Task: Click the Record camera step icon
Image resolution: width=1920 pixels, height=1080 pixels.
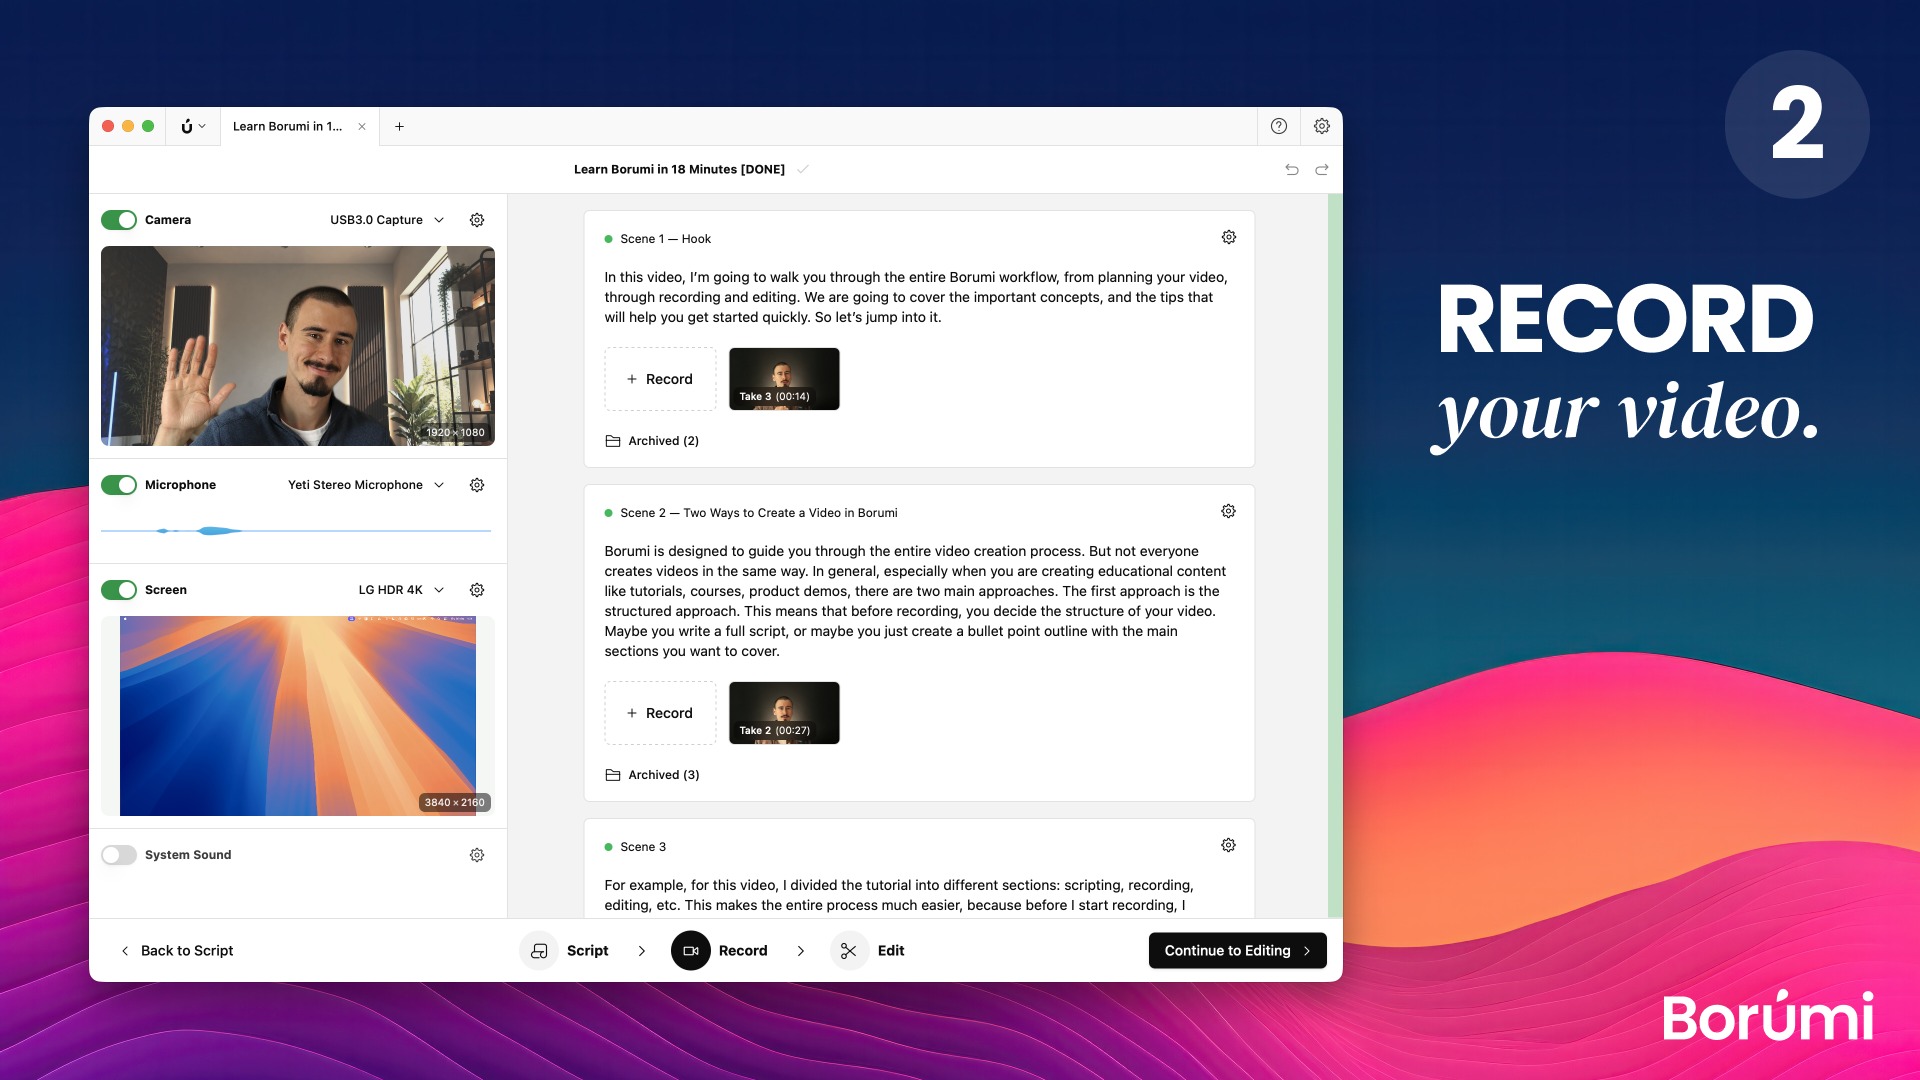Action: (x=691, y=951)
